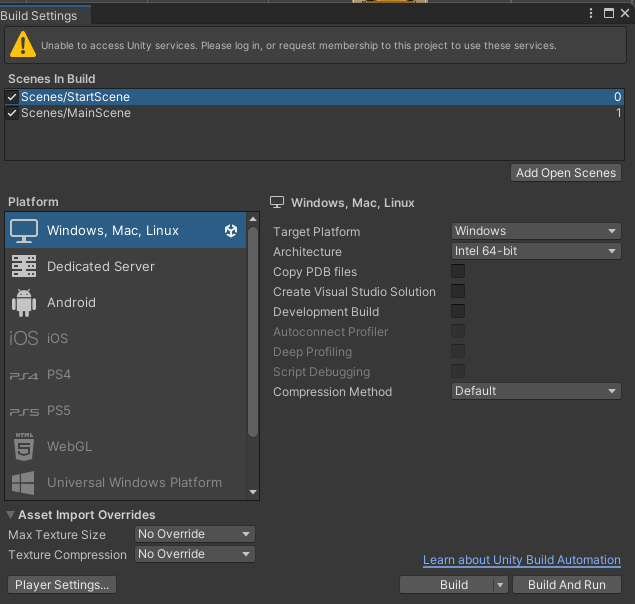The width and height of the screenshot is (635, 604).
Task: Click the Platform list scroll-up arrow
Action: [253, 219]
